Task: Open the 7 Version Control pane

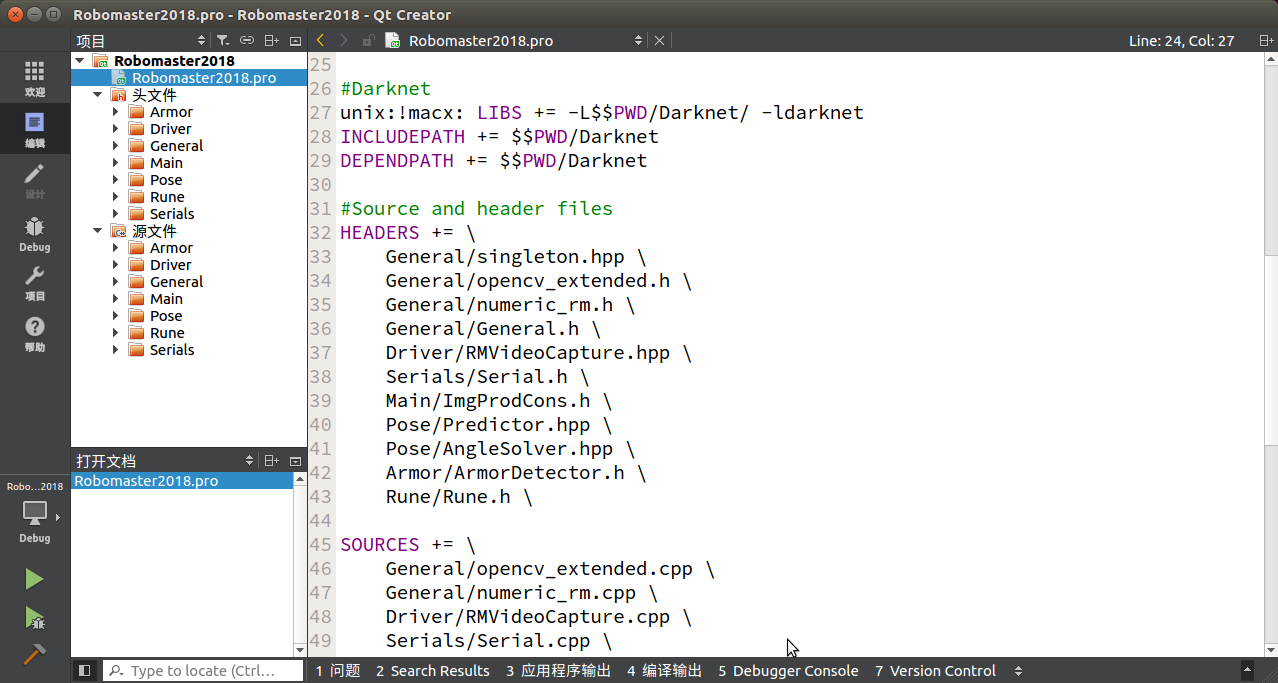Action: 935,671
